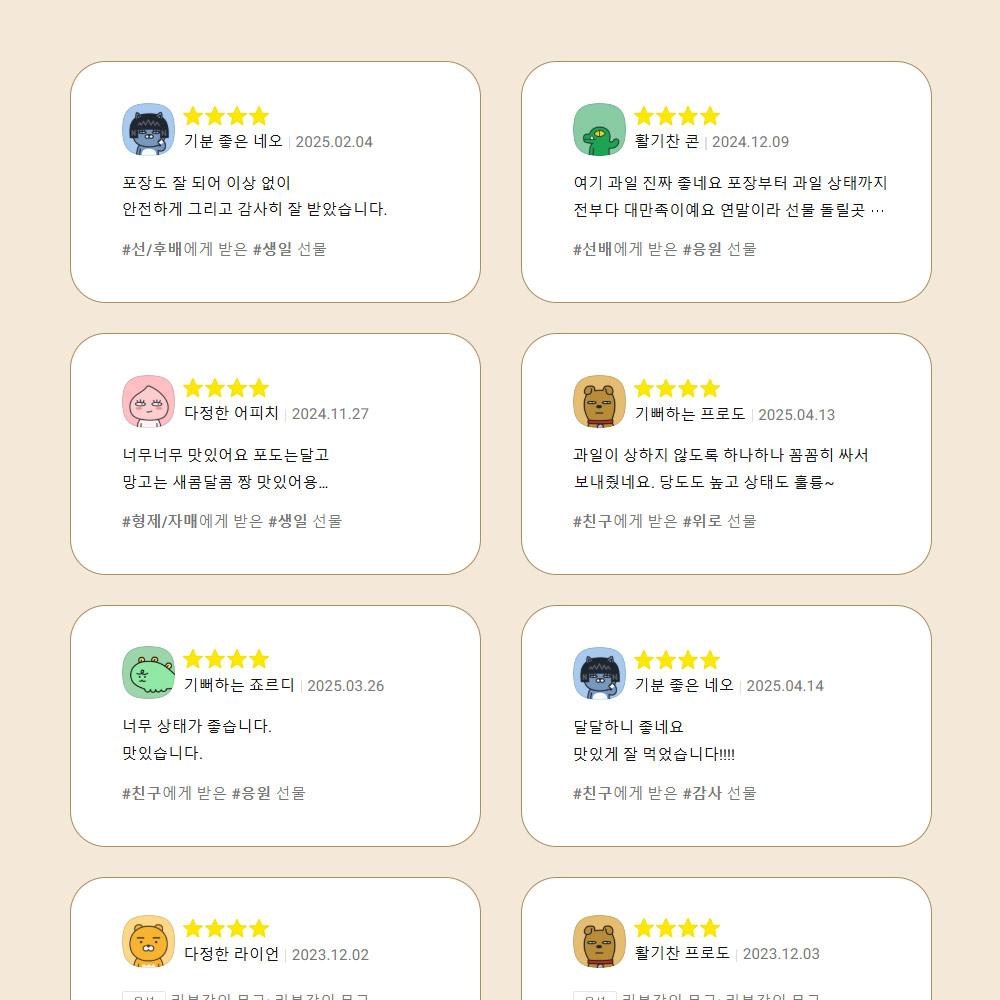1000x1000 pixels.
Task: Open the #형제/자매 hashtag
Action: pyautogui.click(x=160, y=521)
